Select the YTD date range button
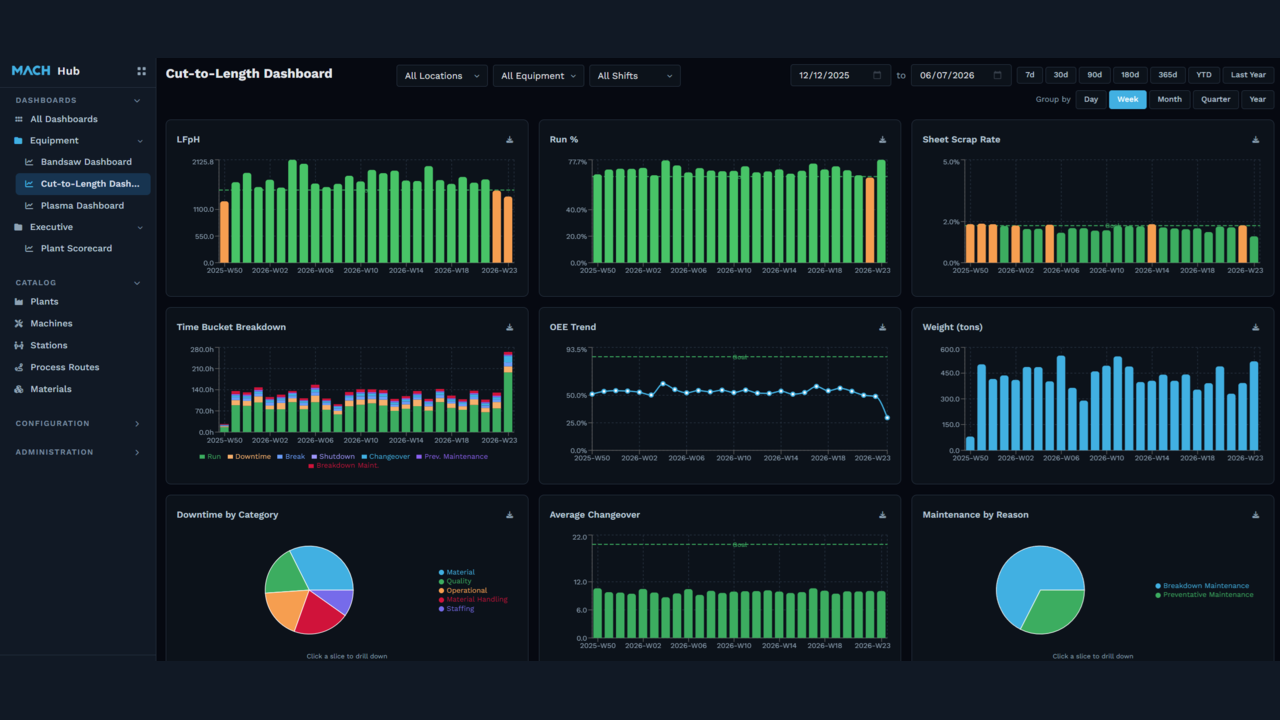The width and height of the screenshot is (1280, 720). pos(1204,75)
